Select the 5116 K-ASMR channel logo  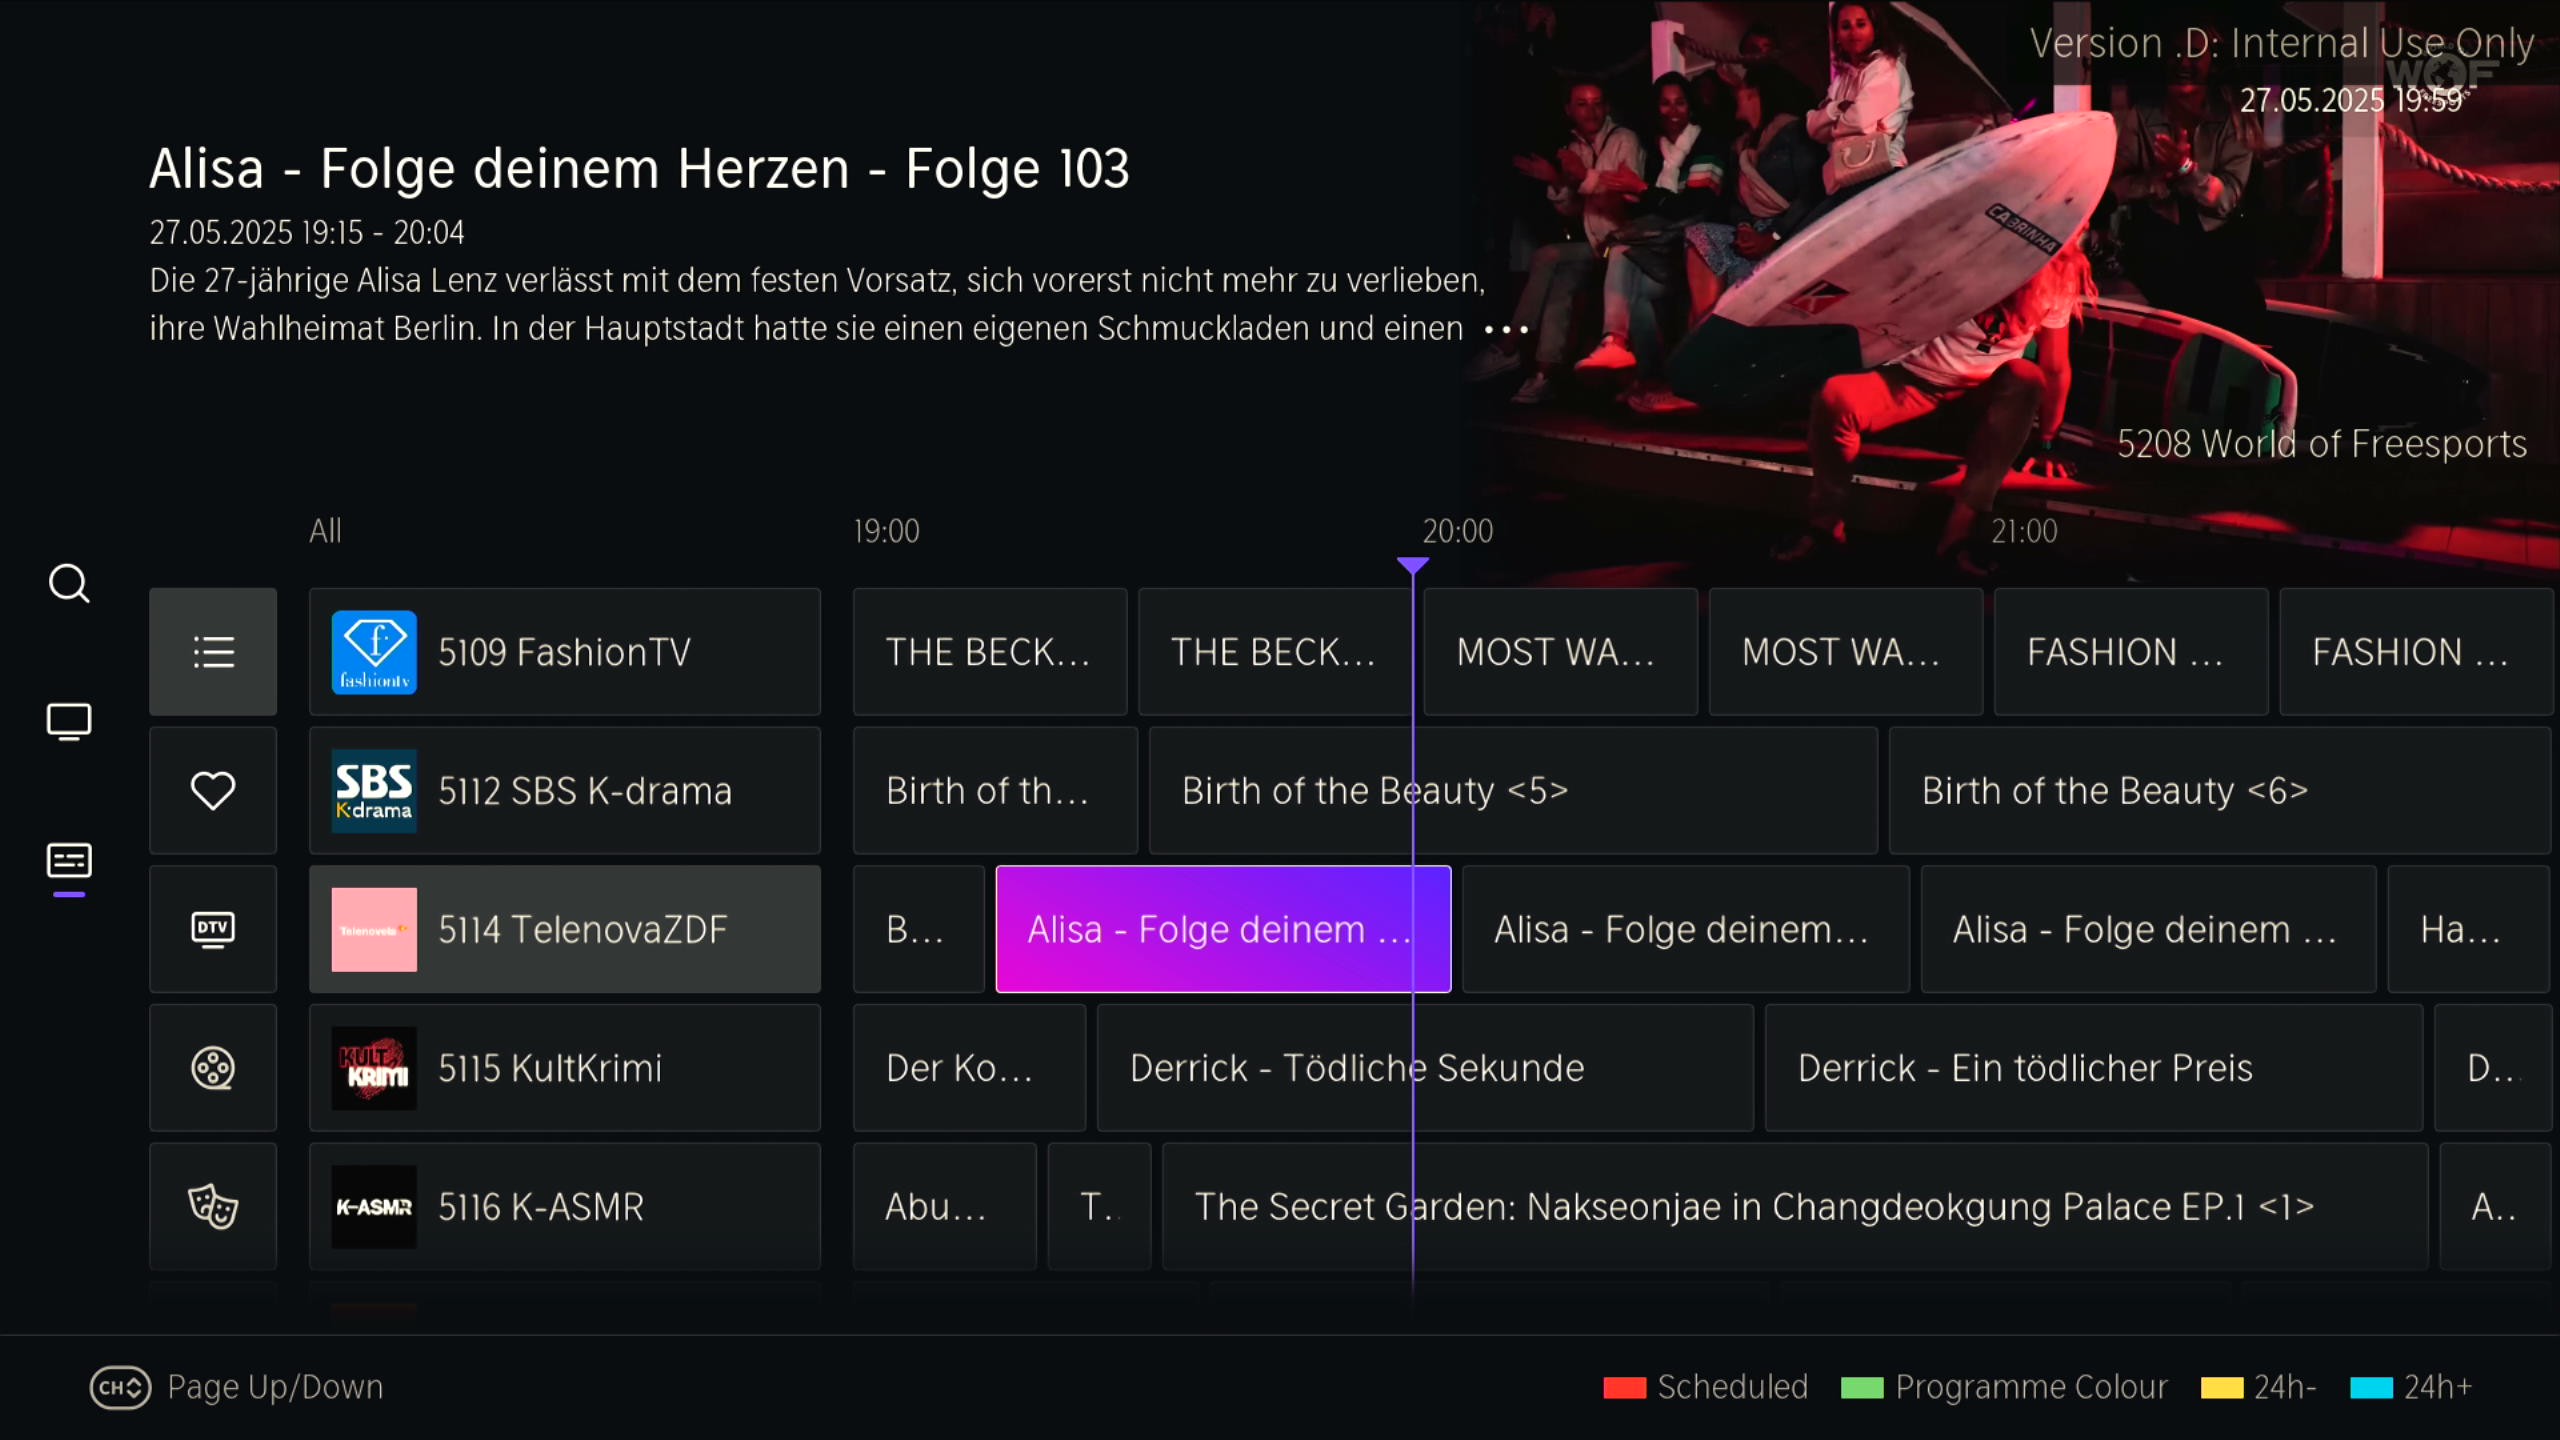tap(374, 1207)
